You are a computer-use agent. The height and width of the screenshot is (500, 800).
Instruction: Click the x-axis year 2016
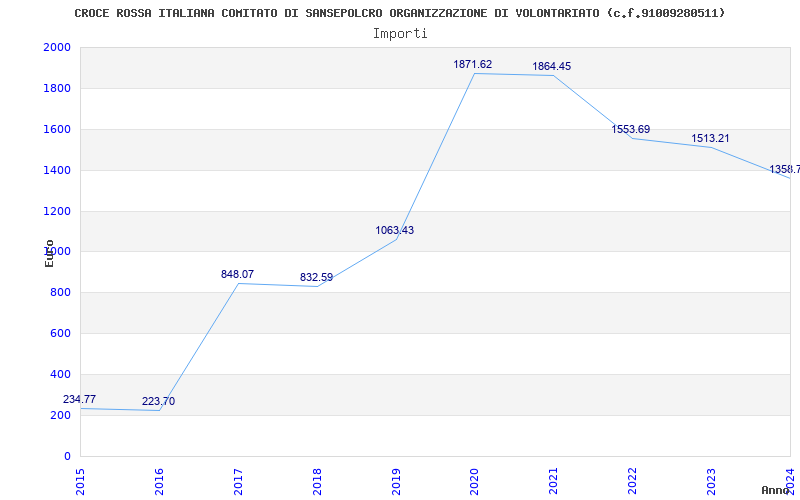tap(159, 482)
